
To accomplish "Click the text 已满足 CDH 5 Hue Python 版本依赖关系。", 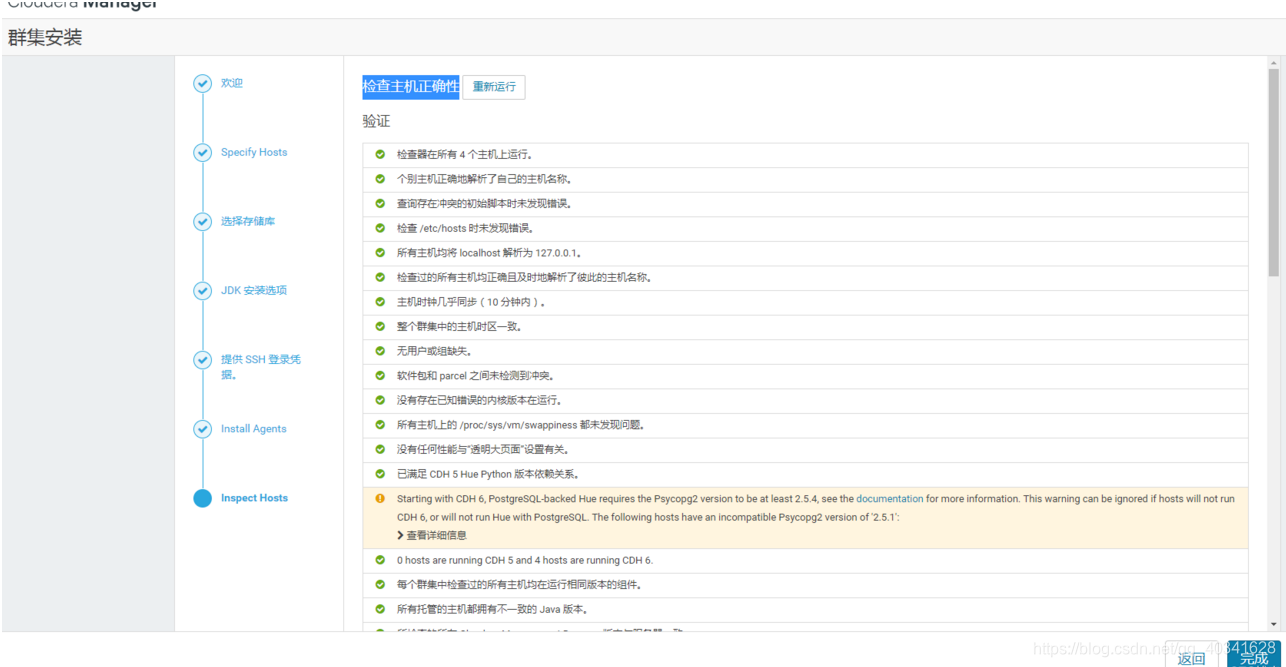I will coord(488,474).
